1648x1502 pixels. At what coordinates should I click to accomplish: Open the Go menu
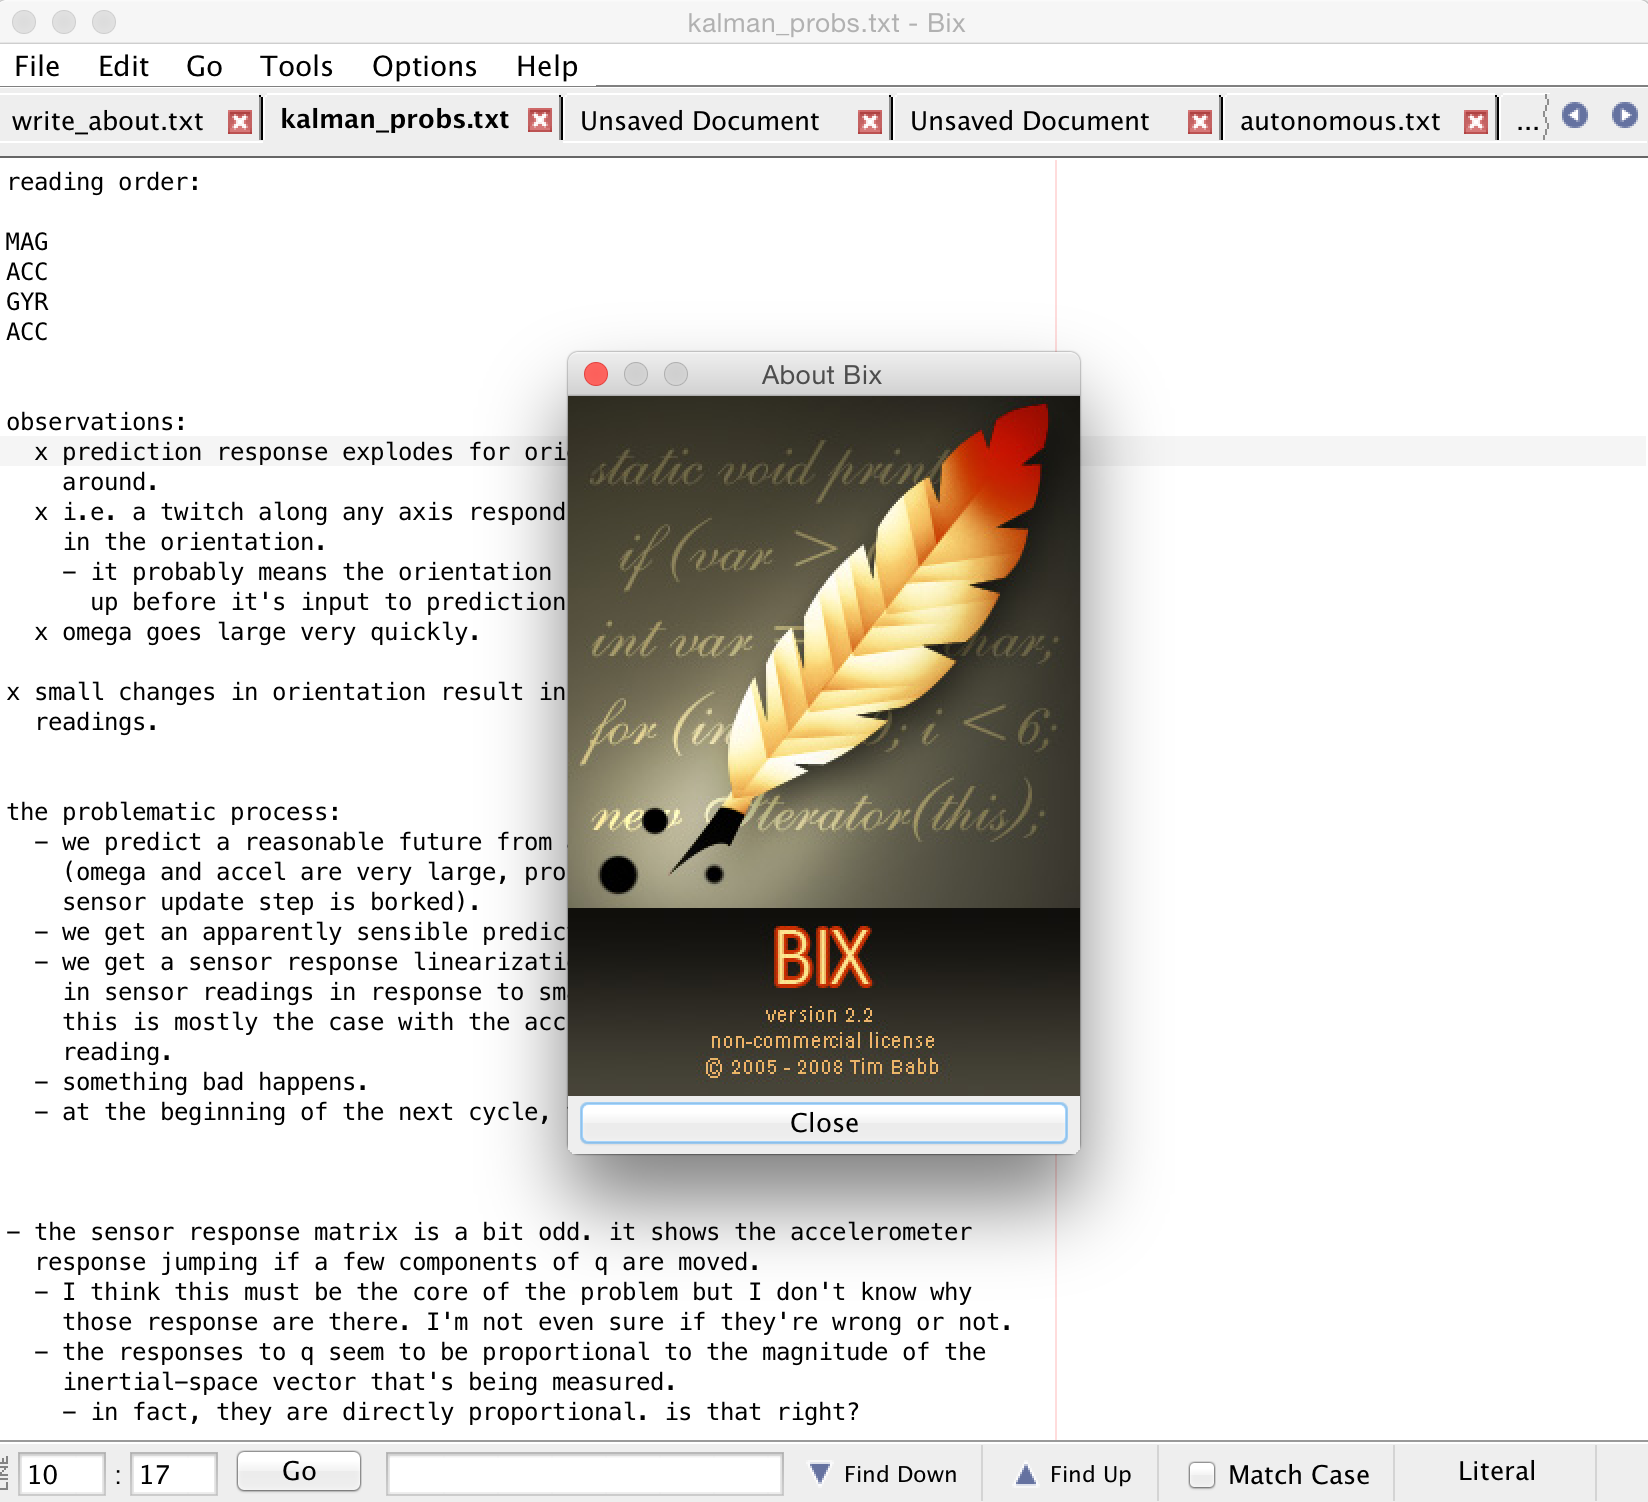(204, 66)
